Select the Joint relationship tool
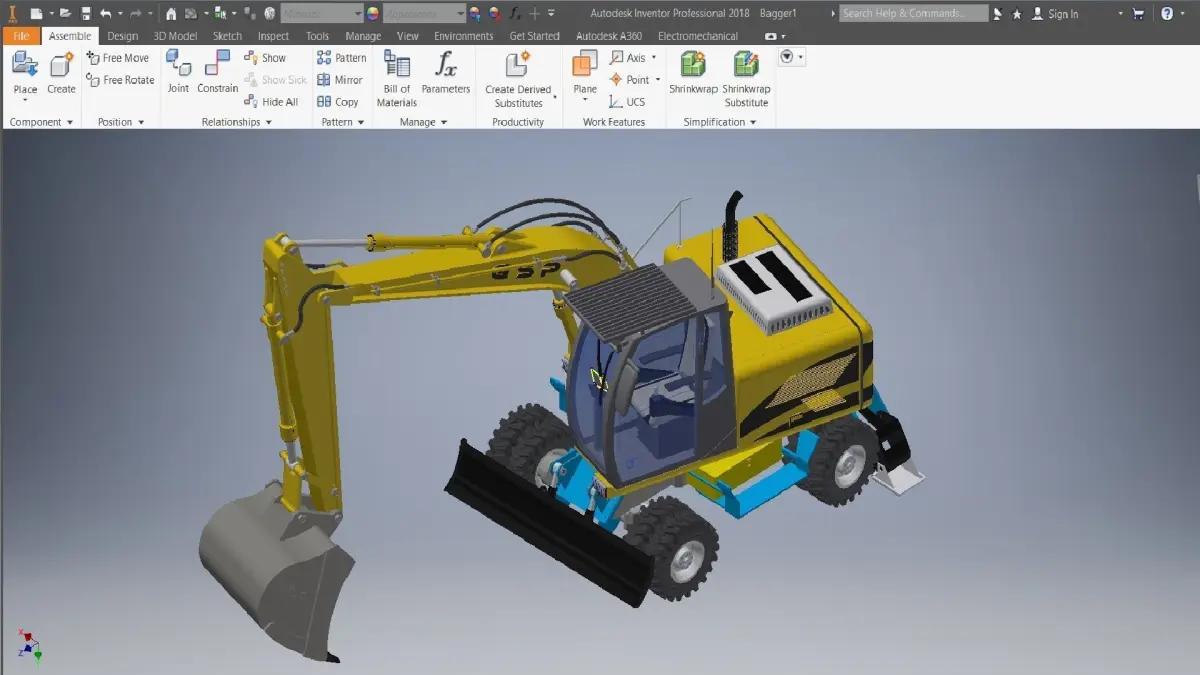Image resolution: width=1200 pixels, height=675 pixels. click(x=178, y=72)
